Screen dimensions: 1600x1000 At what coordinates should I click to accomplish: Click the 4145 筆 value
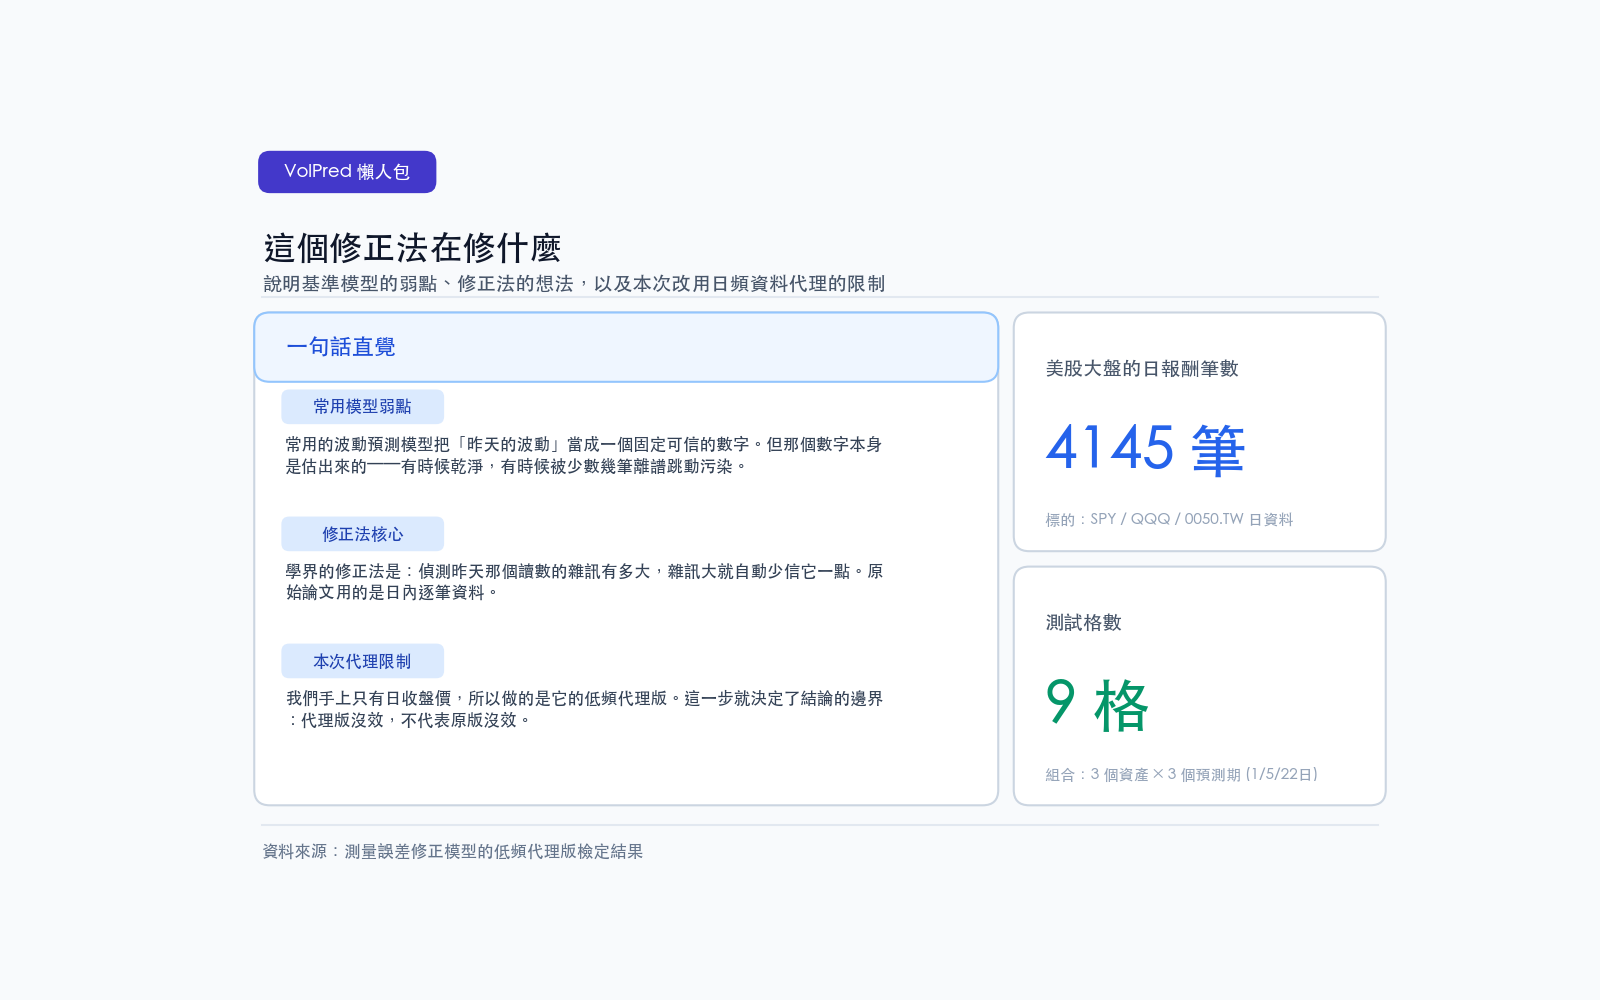coord(1146,448)
